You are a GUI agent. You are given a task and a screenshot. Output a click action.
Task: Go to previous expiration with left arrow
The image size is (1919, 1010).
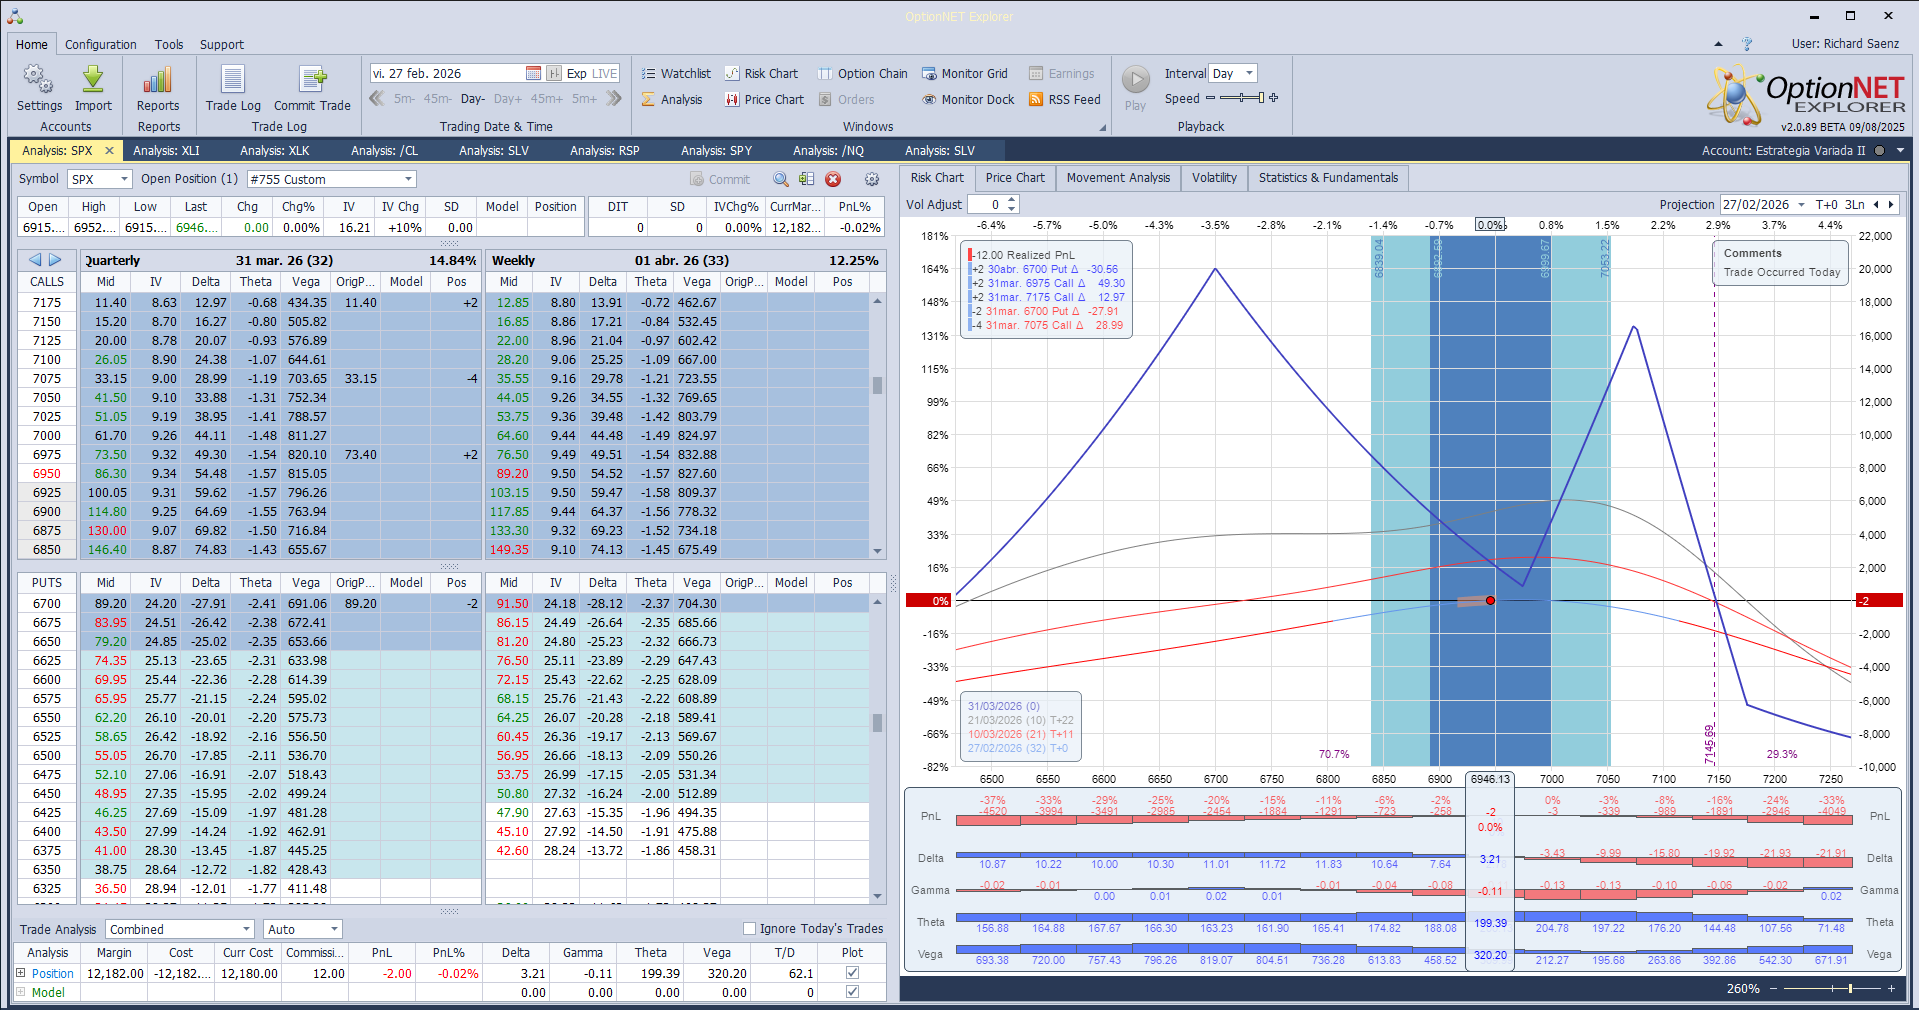pyautogui.click(x=35, y=260)
